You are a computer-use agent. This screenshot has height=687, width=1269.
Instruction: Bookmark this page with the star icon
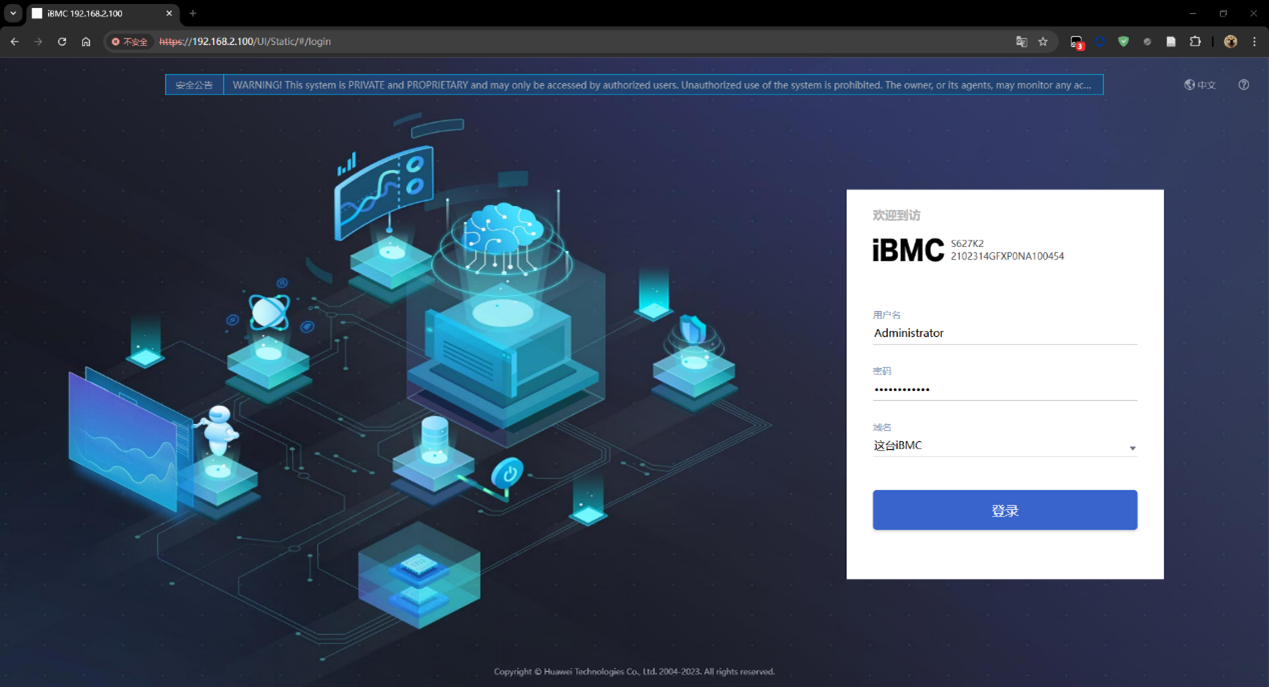[1043, 42]
